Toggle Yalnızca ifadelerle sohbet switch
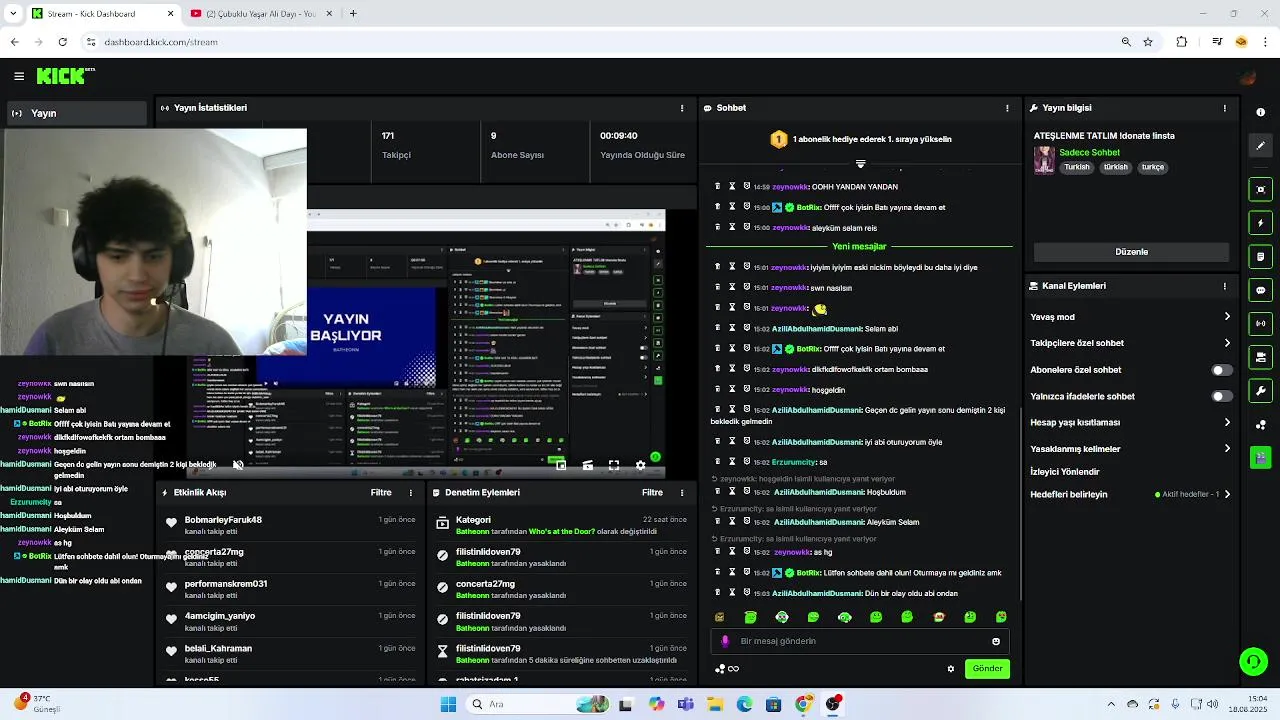 click(x=1221, y=396)
